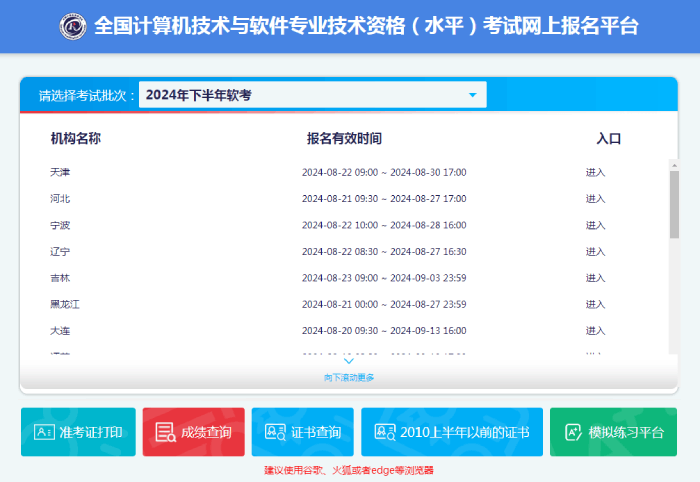Image resolution: width=700 pixels, height=482 pixels.
Task: Select the 宁波 organization name
Action: coord(60,225)
